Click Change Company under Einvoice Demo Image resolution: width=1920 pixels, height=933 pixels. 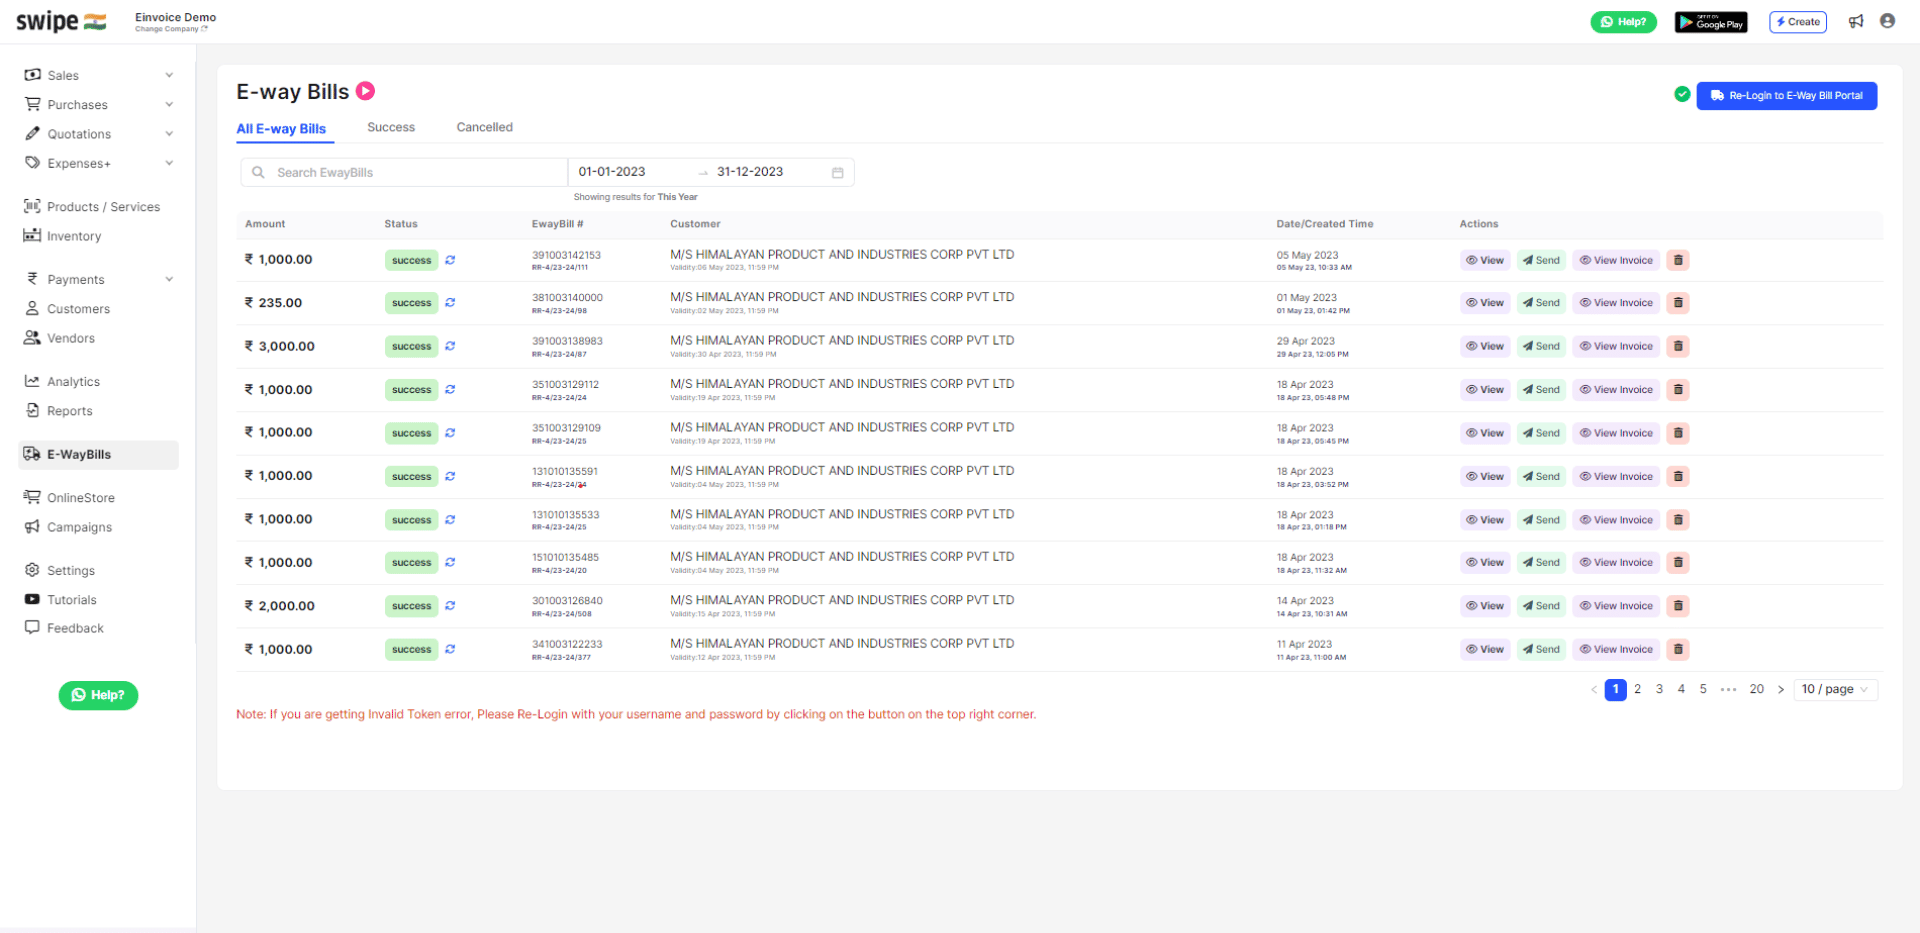[171, 29]
